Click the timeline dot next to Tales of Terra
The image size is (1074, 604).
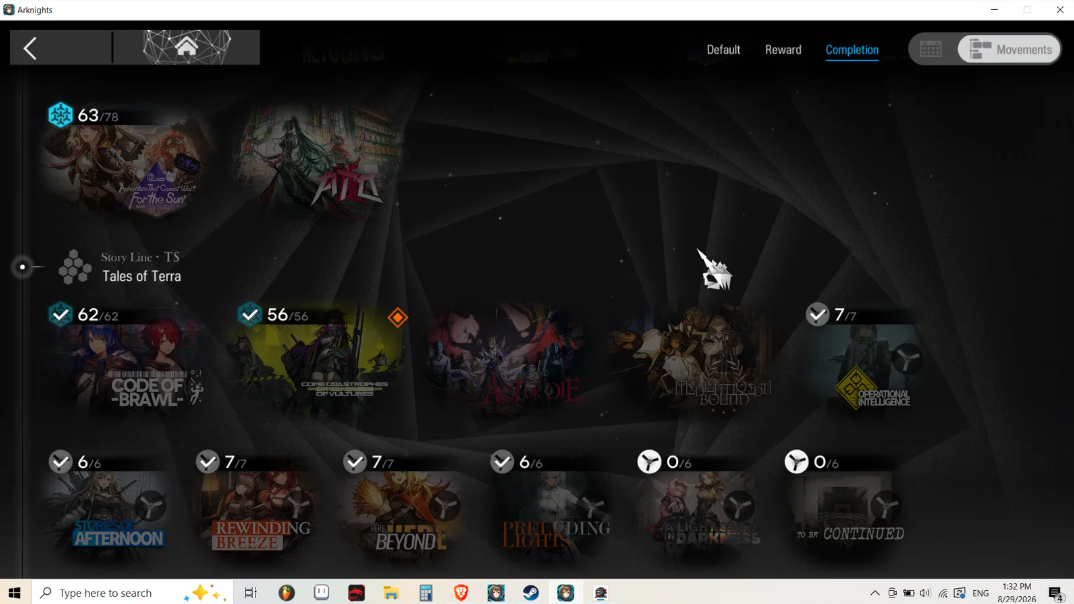click(x=23, y=267)
